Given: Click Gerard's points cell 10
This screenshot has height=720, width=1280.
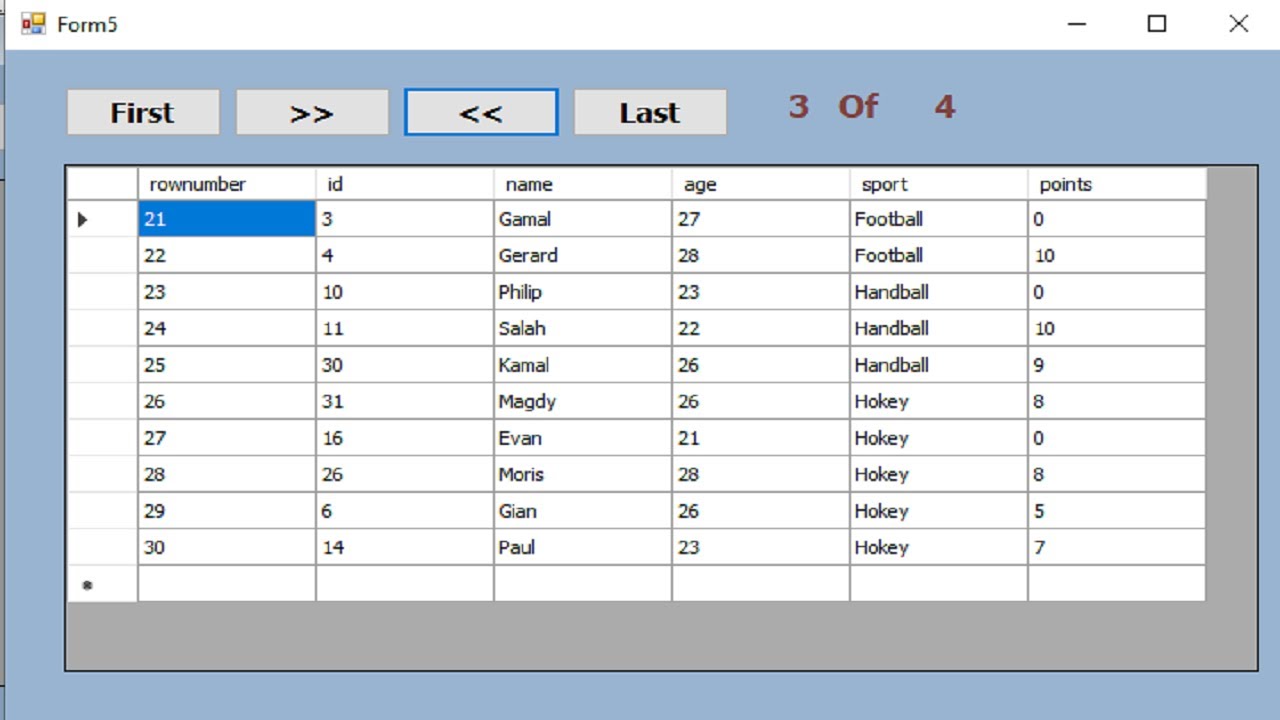Looking at the screenshot, I should click(x=1117, y=255).
